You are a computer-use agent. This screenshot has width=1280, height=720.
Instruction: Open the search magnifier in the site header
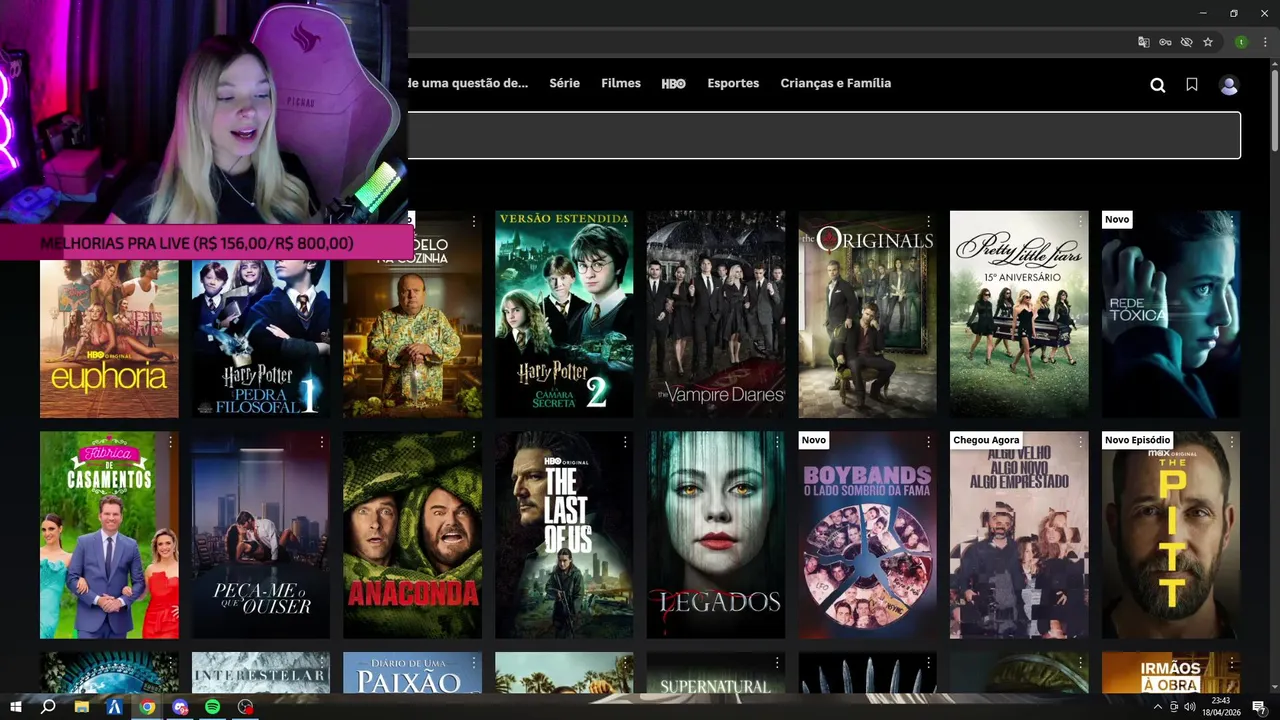1157,85
